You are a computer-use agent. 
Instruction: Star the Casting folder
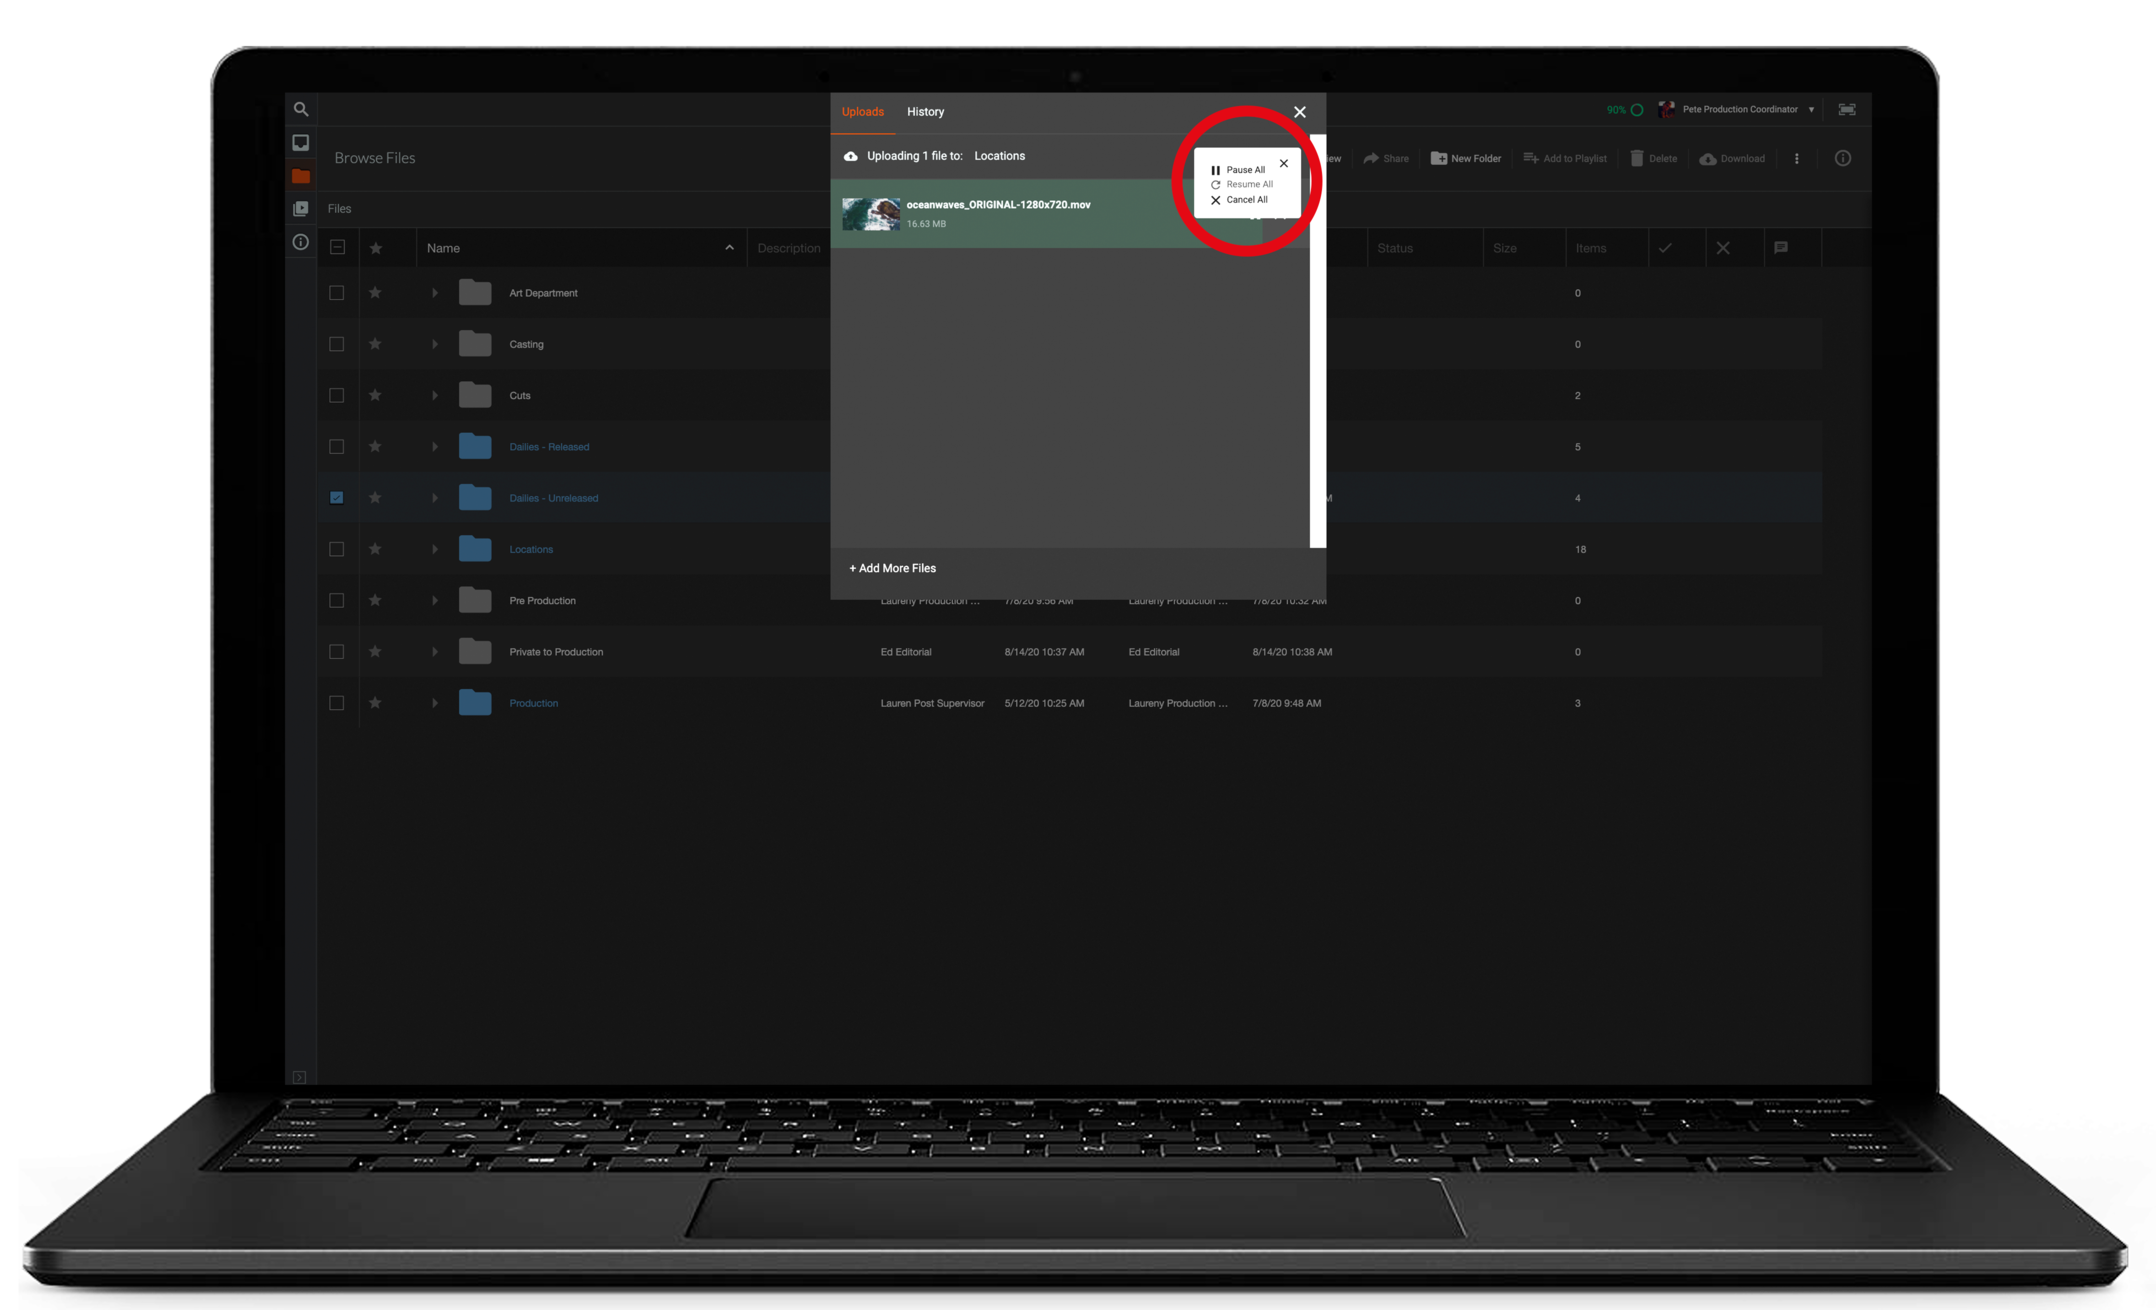(x=375, y=344)
